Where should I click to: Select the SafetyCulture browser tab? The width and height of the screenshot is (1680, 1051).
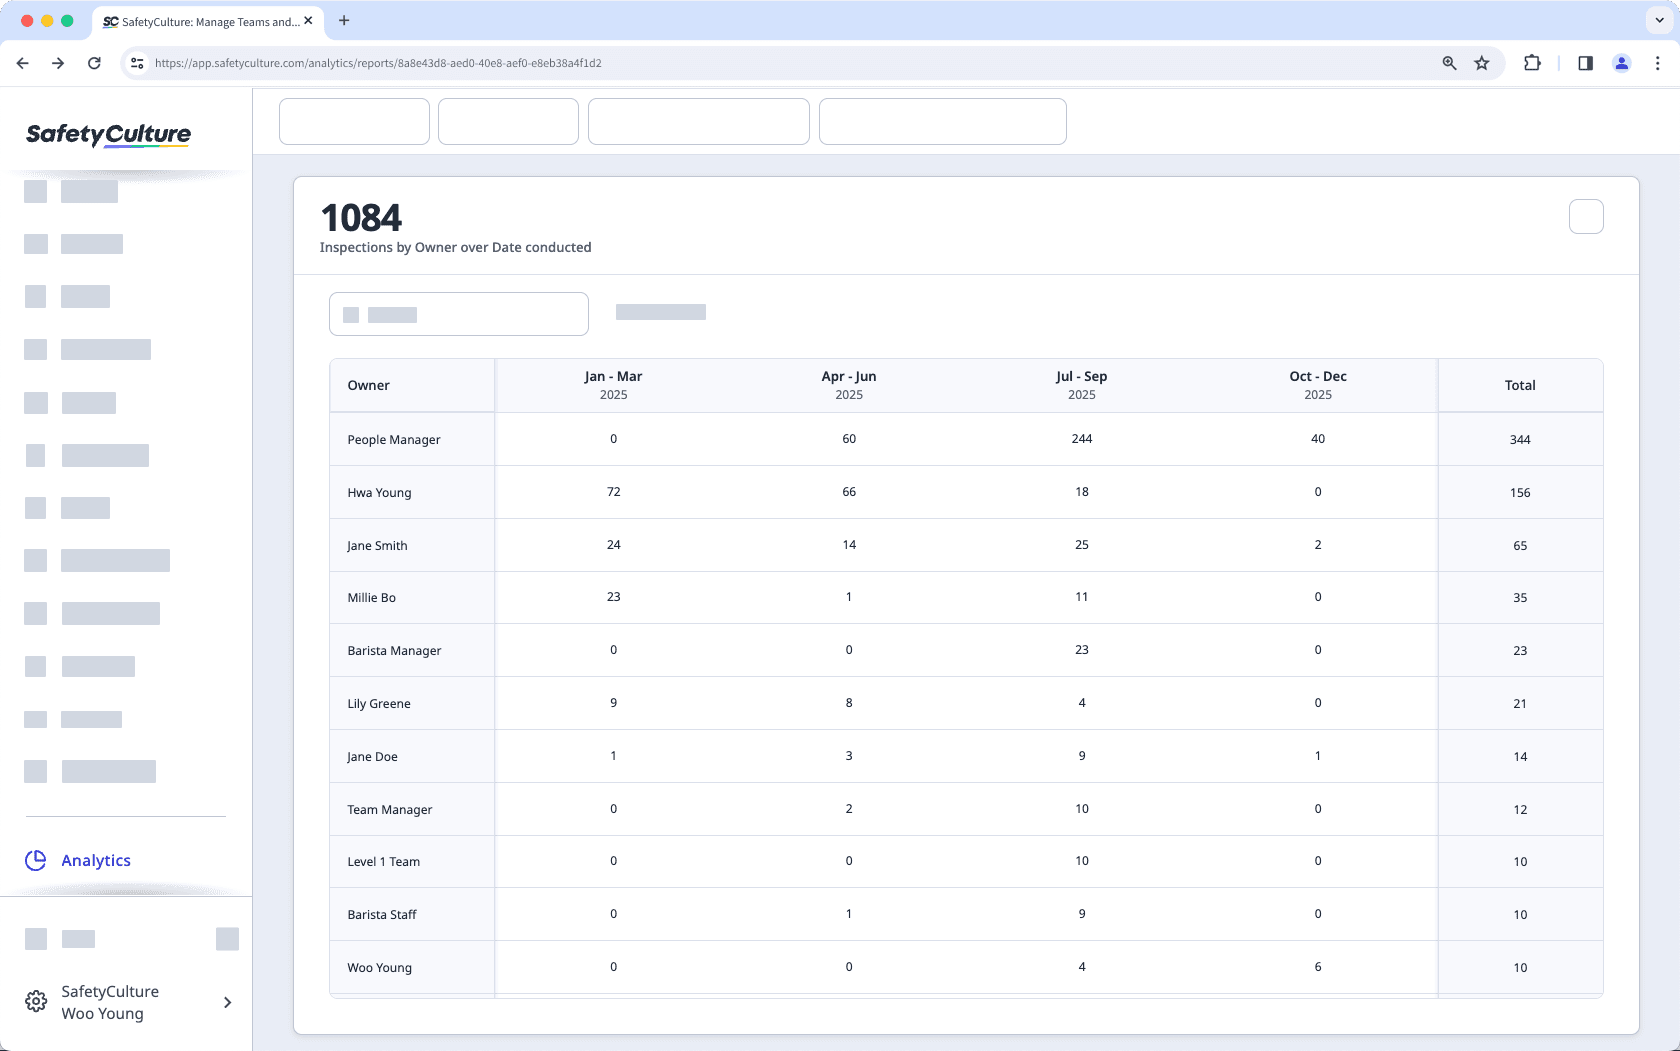click(x=200, y=21)
